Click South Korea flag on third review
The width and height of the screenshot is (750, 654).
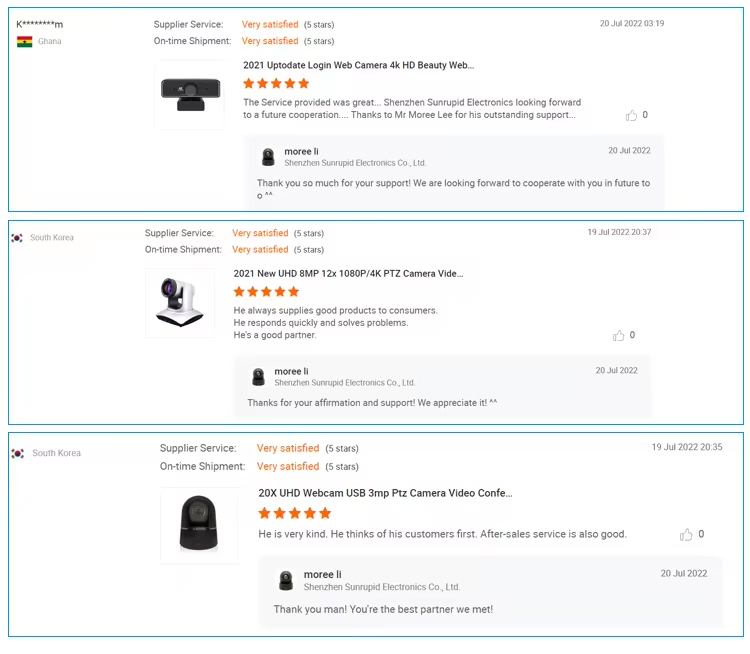click(x=18, y=453)
